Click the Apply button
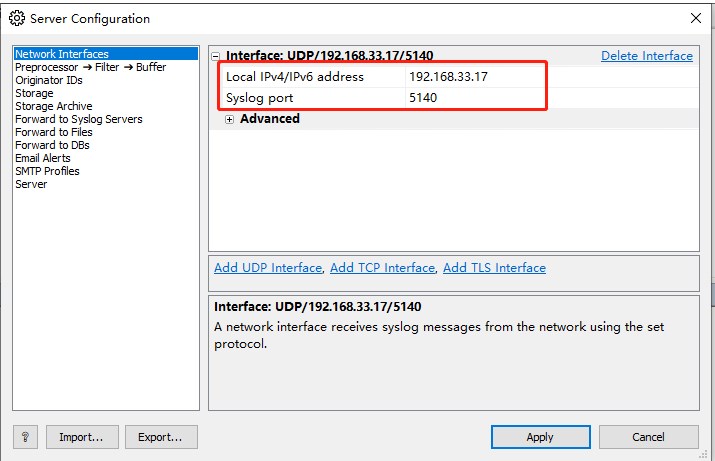The image size is (715, 461). click(540, 437)
